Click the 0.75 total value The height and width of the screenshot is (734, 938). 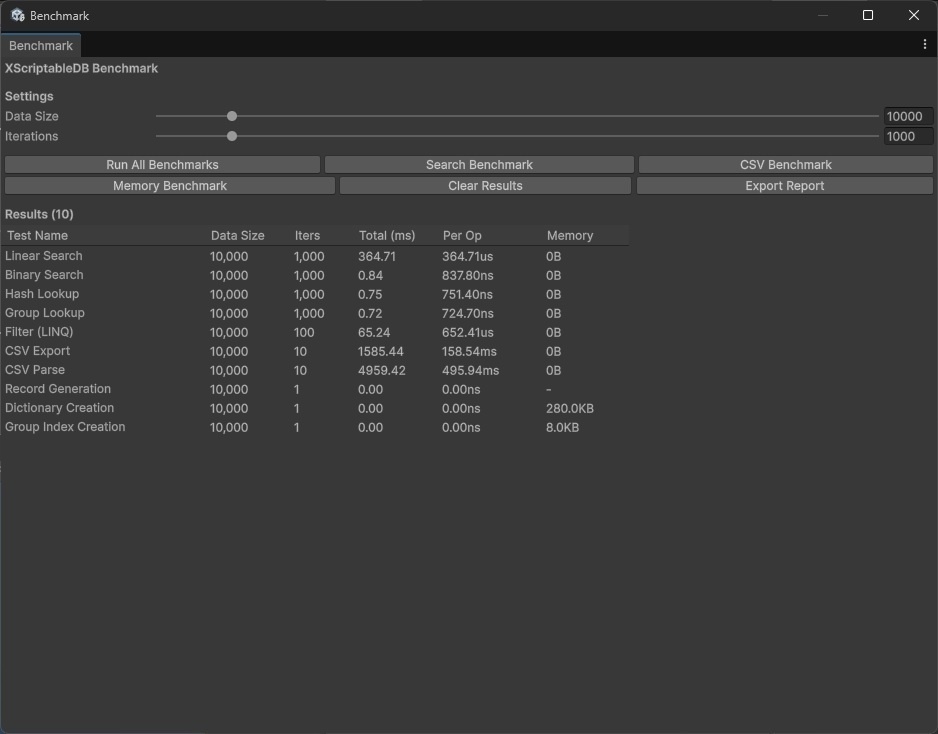(370, 295)
